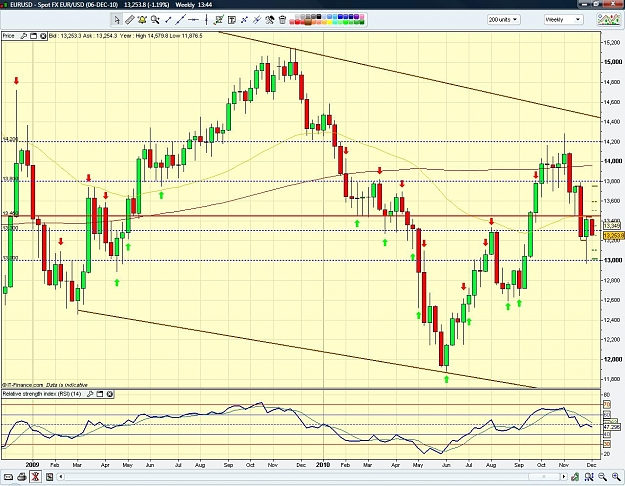
Task: Click the first icon in bottom-left bar
Action: pos(8,476)
